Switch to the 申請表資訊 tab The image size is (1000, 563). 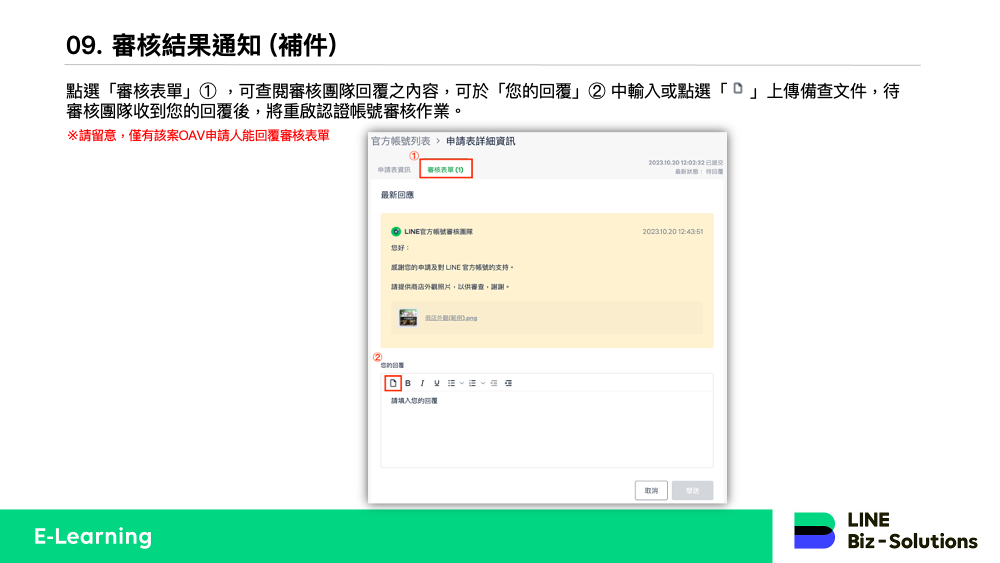point(394,169)
